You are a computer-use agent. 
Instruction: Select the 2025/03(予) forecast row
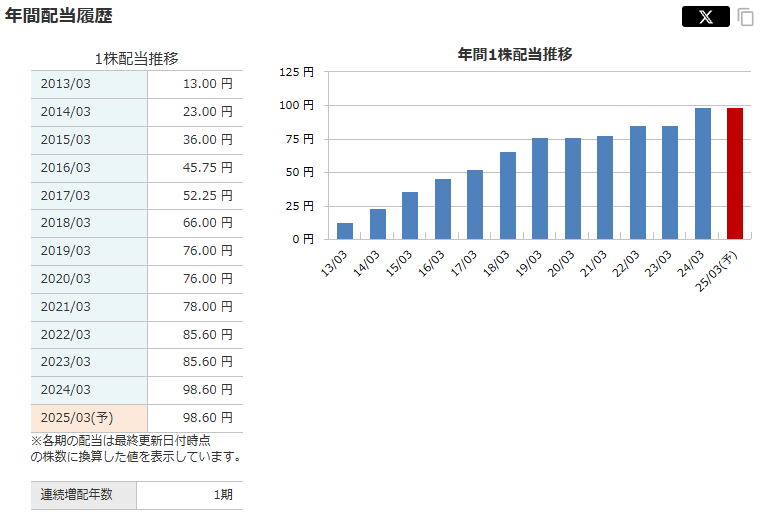coord(136,418)
